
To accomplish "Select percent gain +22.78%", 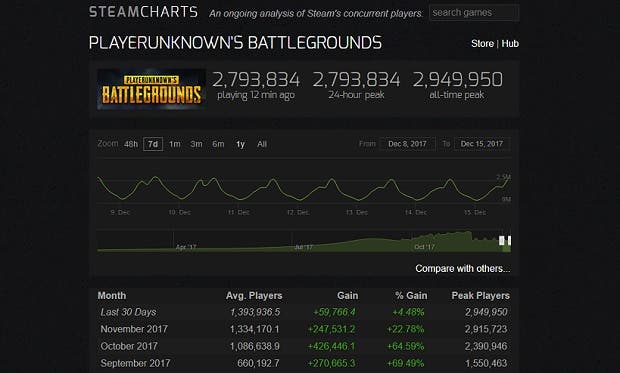I will pyautogui.click(x=405, y=329).
